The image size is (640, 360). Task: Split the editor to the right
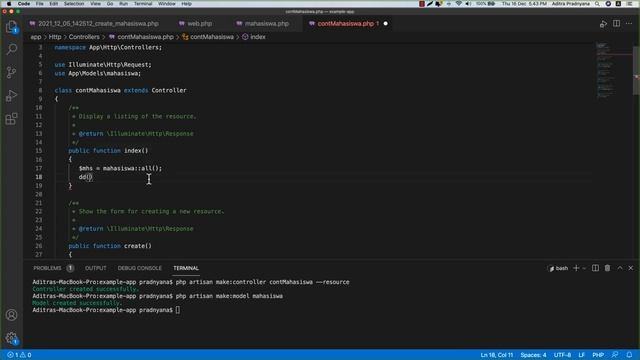pyautogui.click(x=616, y=24)
